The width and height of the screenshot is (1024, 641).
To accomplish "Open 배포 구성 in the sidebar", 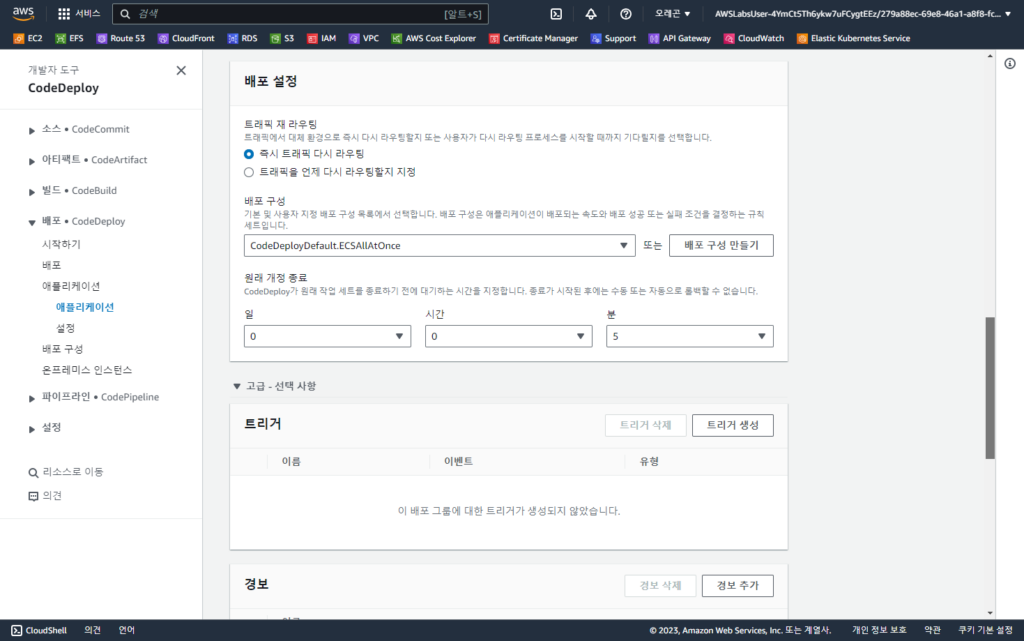I will point(63,349).
